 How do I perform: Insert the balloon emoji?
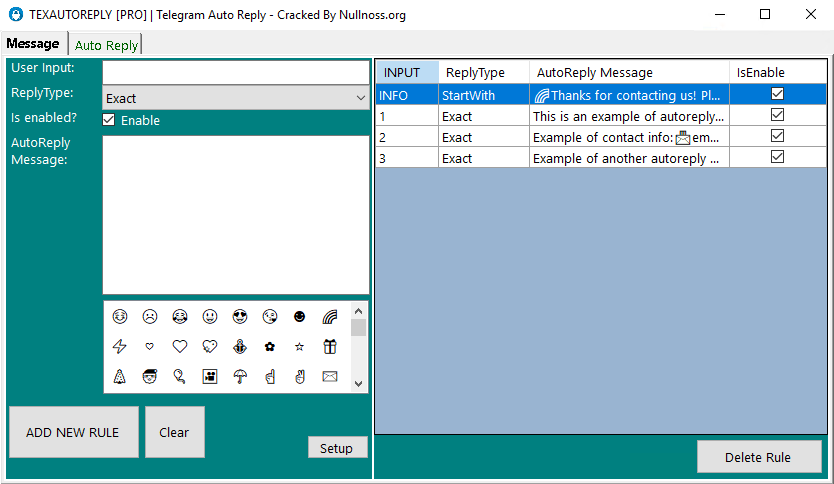(180, 377)
